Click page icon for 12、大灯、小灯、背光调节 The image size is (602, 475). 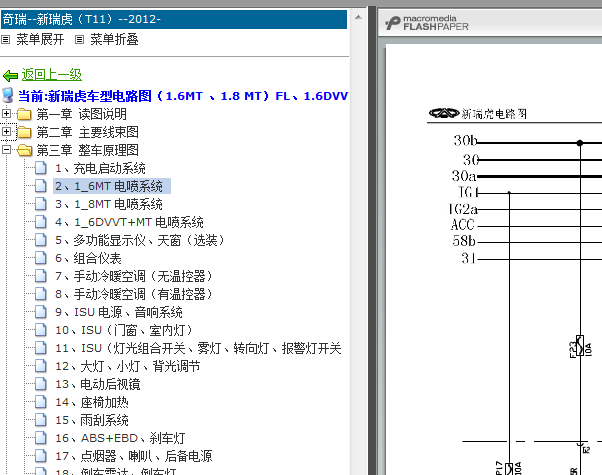[41, 366]
